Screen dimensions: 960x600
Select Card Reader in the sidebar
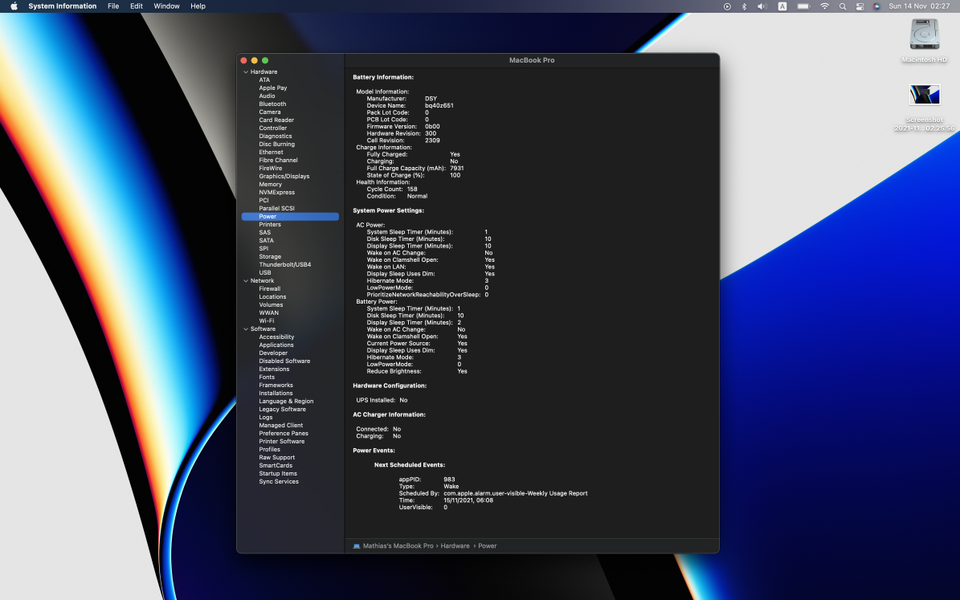[x=276, y=120]
